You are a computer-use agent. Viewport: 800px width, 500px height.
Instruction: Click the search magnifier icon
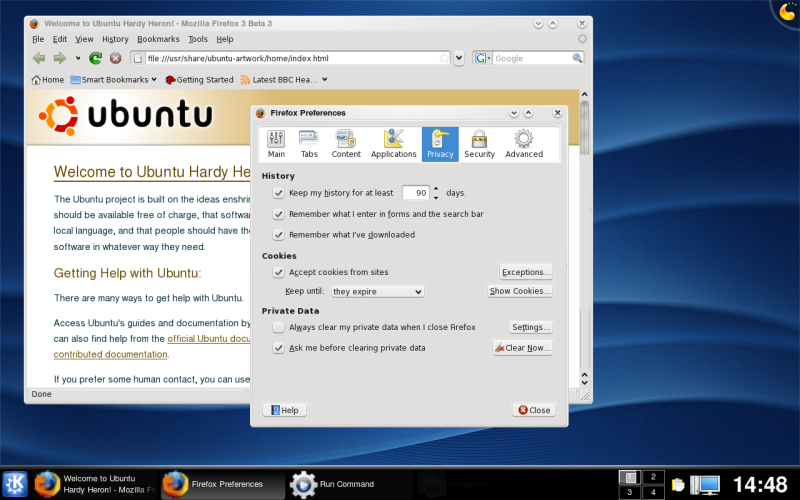coord(577,58)
